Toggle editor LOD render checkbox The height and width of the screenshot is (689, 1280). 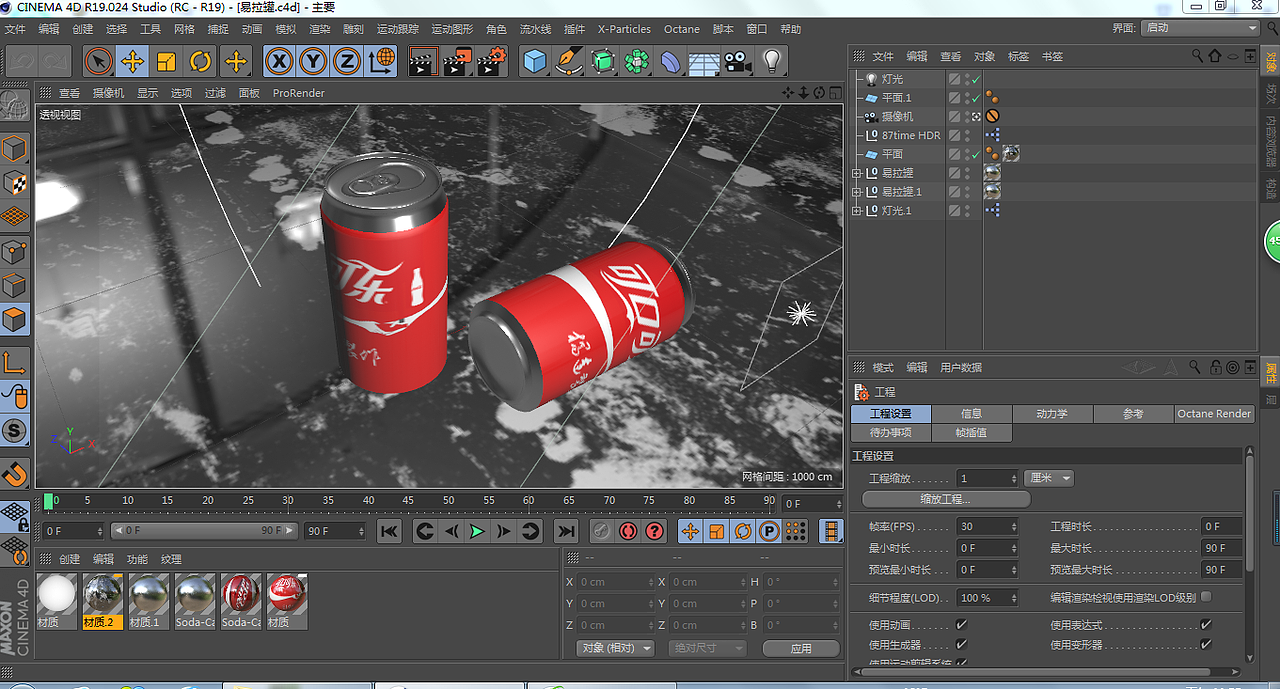1206,597
